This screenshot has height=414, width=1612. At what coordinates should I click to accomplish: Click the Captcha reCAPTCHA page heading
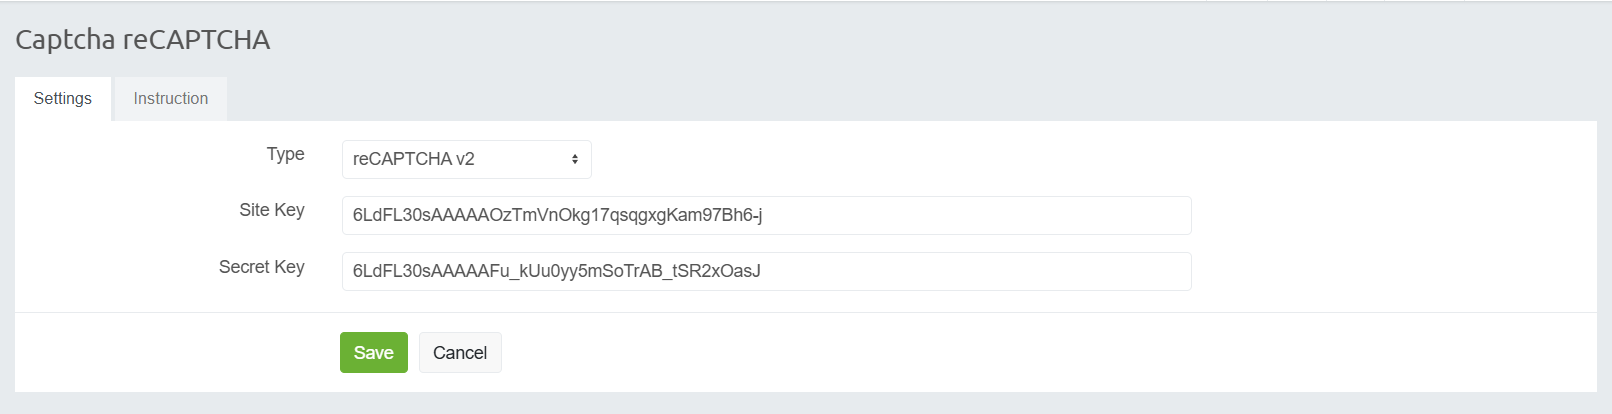pos(143,40)
